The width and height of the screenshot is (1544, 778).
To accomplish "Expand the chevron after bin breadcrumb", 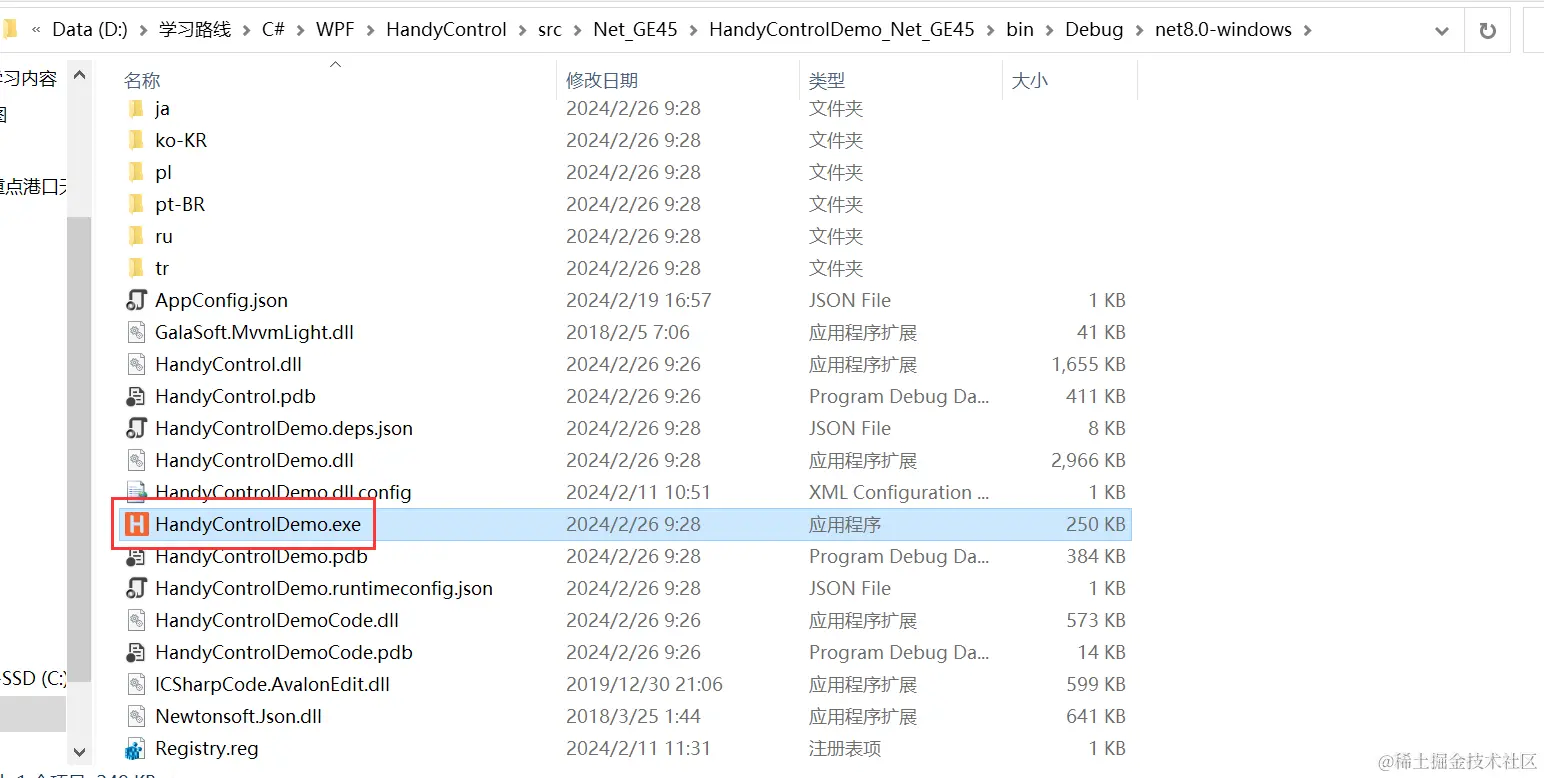I will coord(1049,30).
